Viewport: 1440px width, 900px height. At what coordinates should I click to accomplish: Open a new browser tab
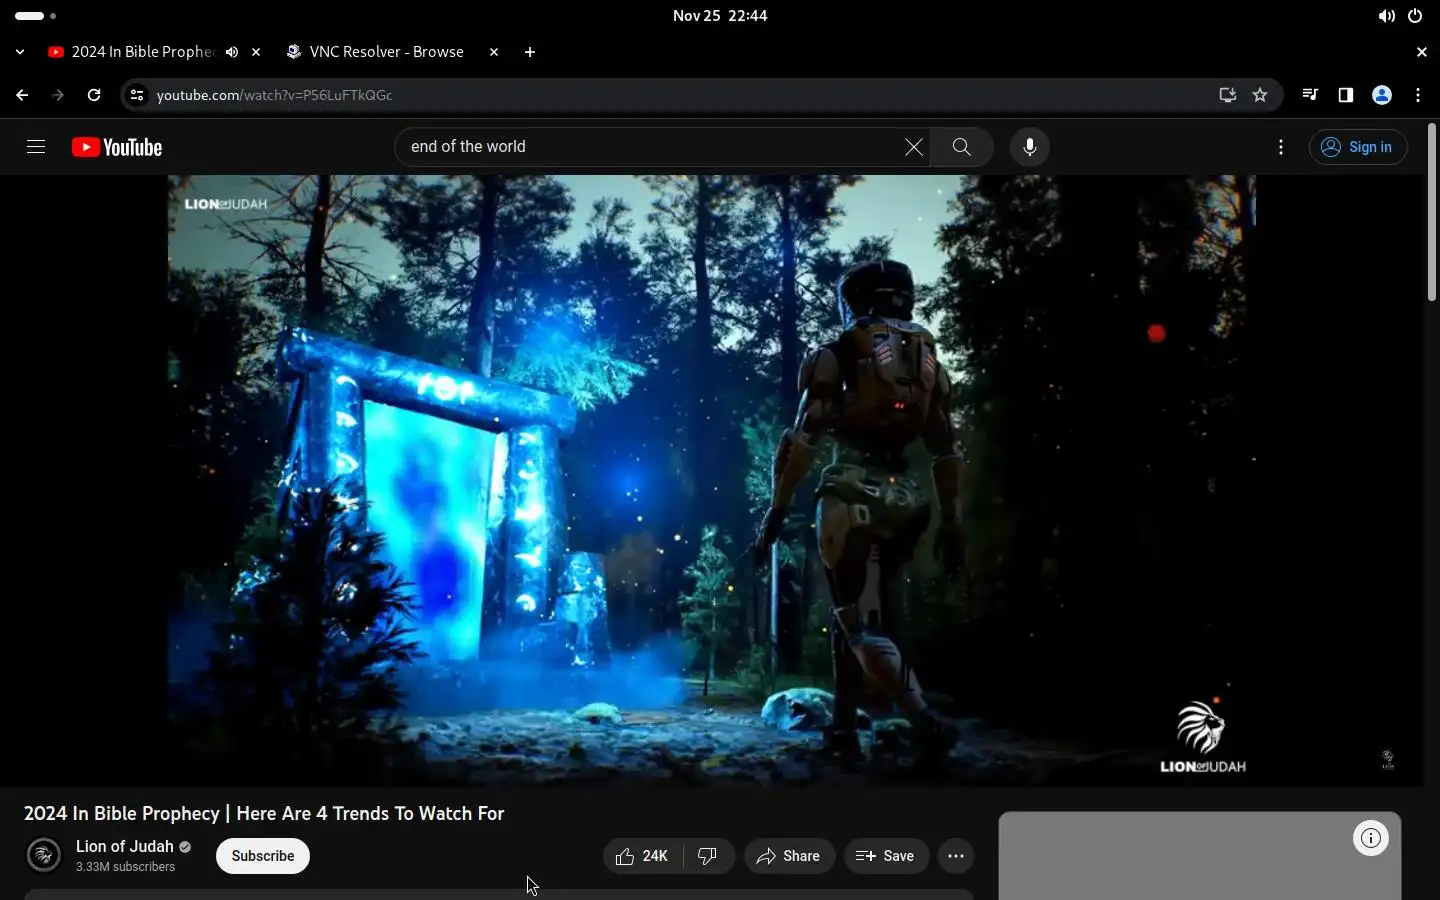tap(530, 52)
